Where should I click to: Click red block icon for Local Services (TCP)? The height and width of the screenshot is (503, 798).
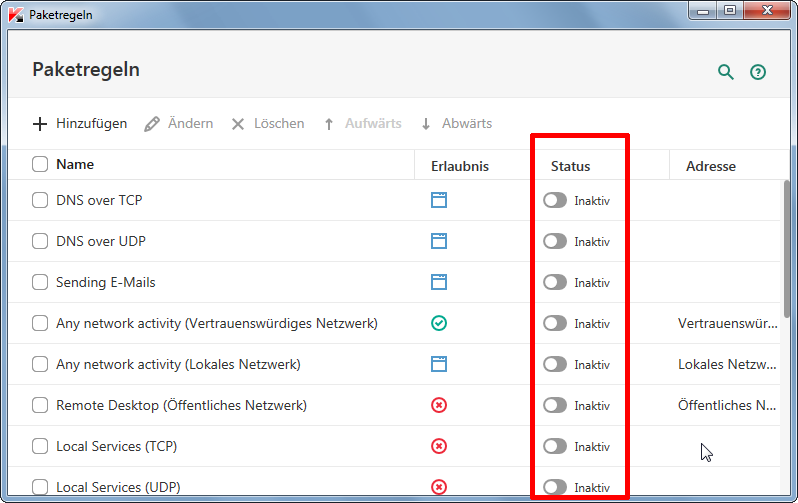pyautogui.click(x=439, y=446)
